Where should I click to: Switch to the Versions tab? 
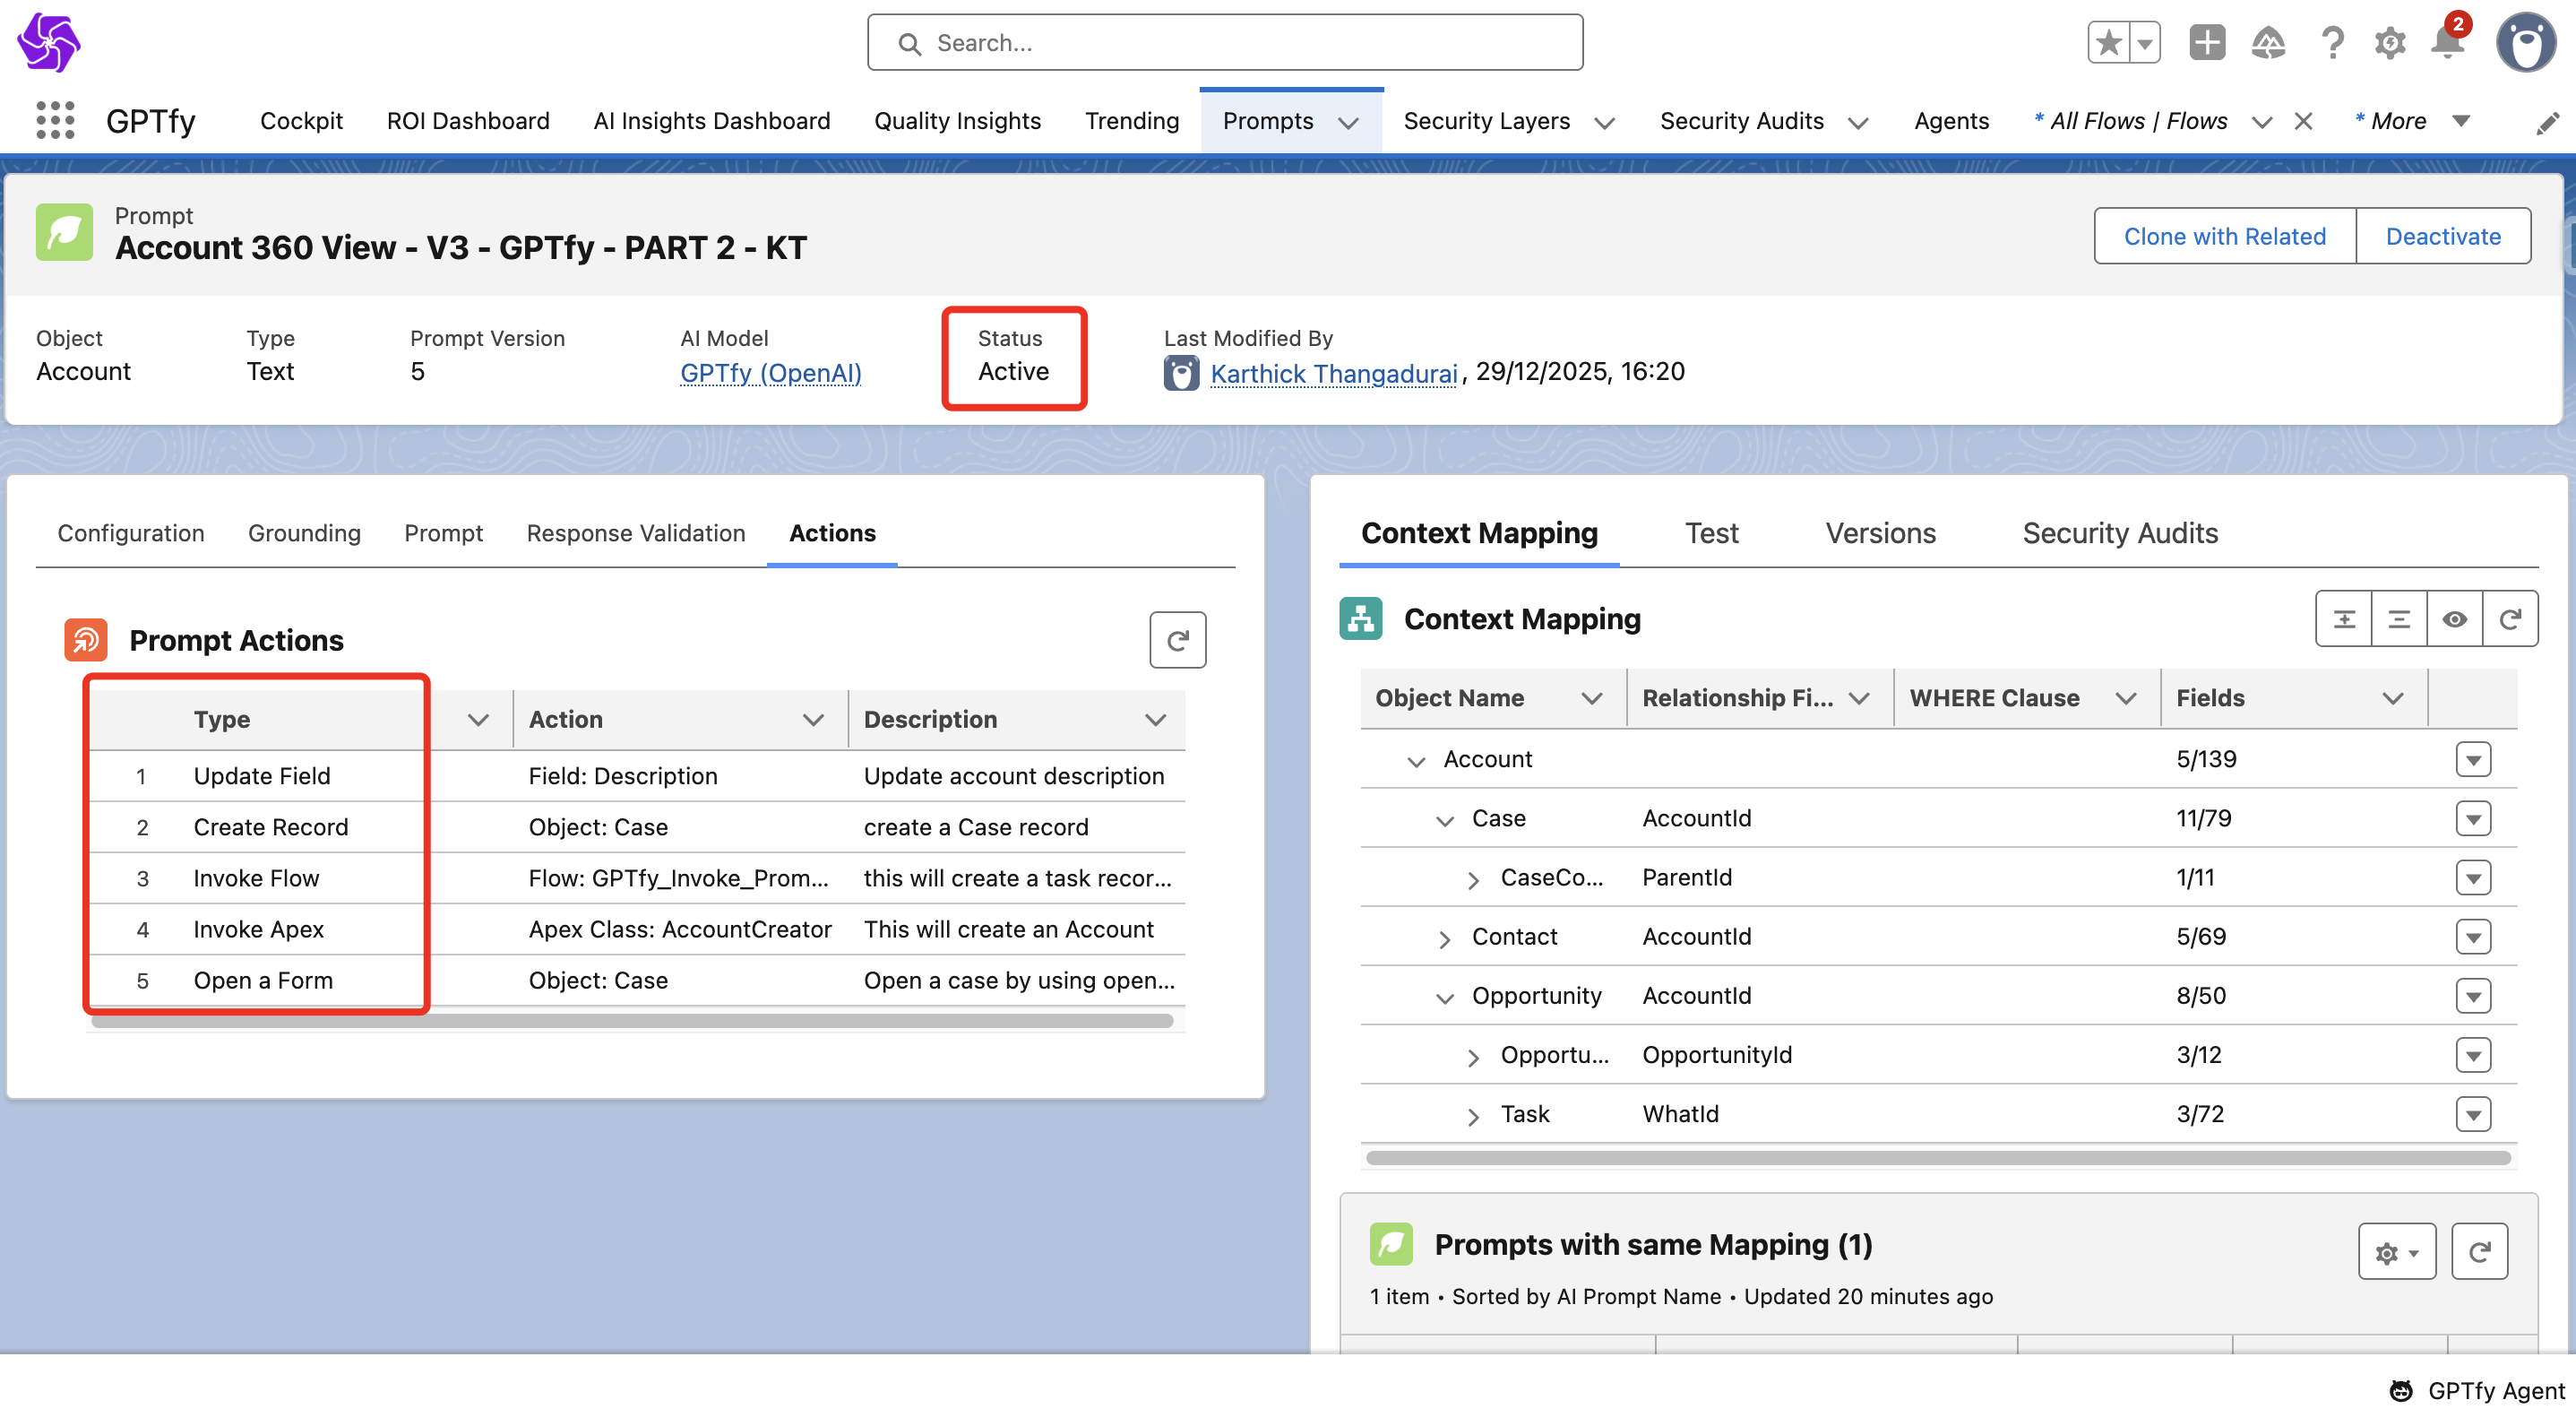click(x=1880, y=533)
